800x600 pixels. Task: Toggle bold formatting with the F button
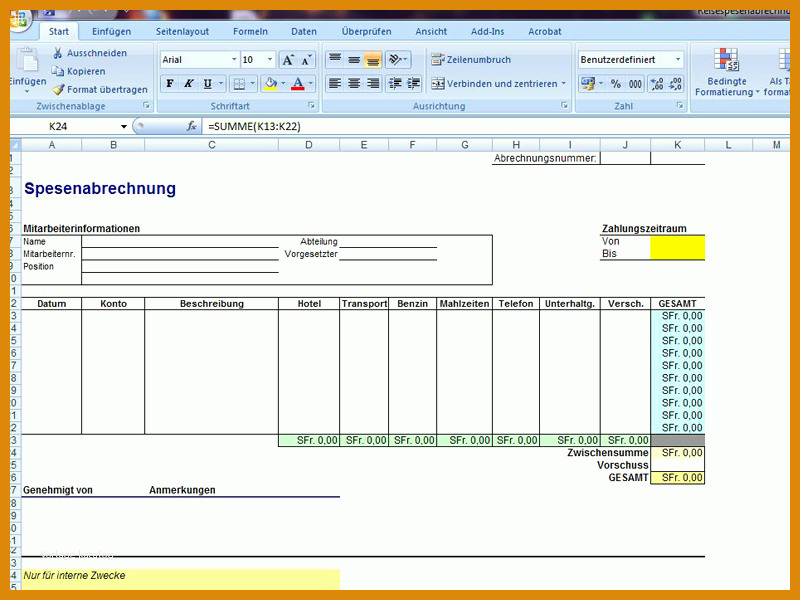[170, 84]
